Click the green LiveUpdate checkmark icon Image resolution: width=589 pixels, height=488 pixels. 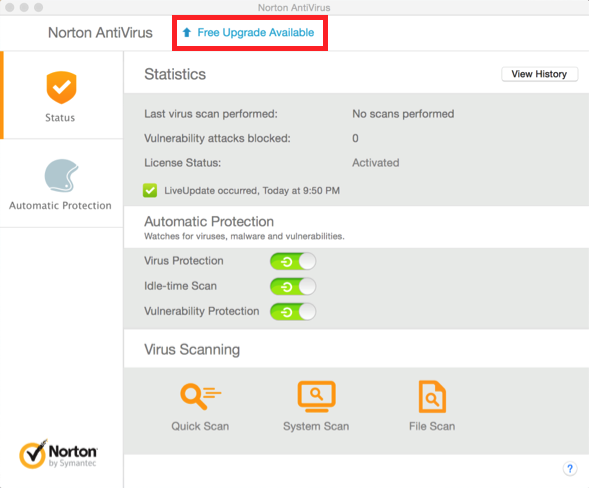[x=150, y=190]
